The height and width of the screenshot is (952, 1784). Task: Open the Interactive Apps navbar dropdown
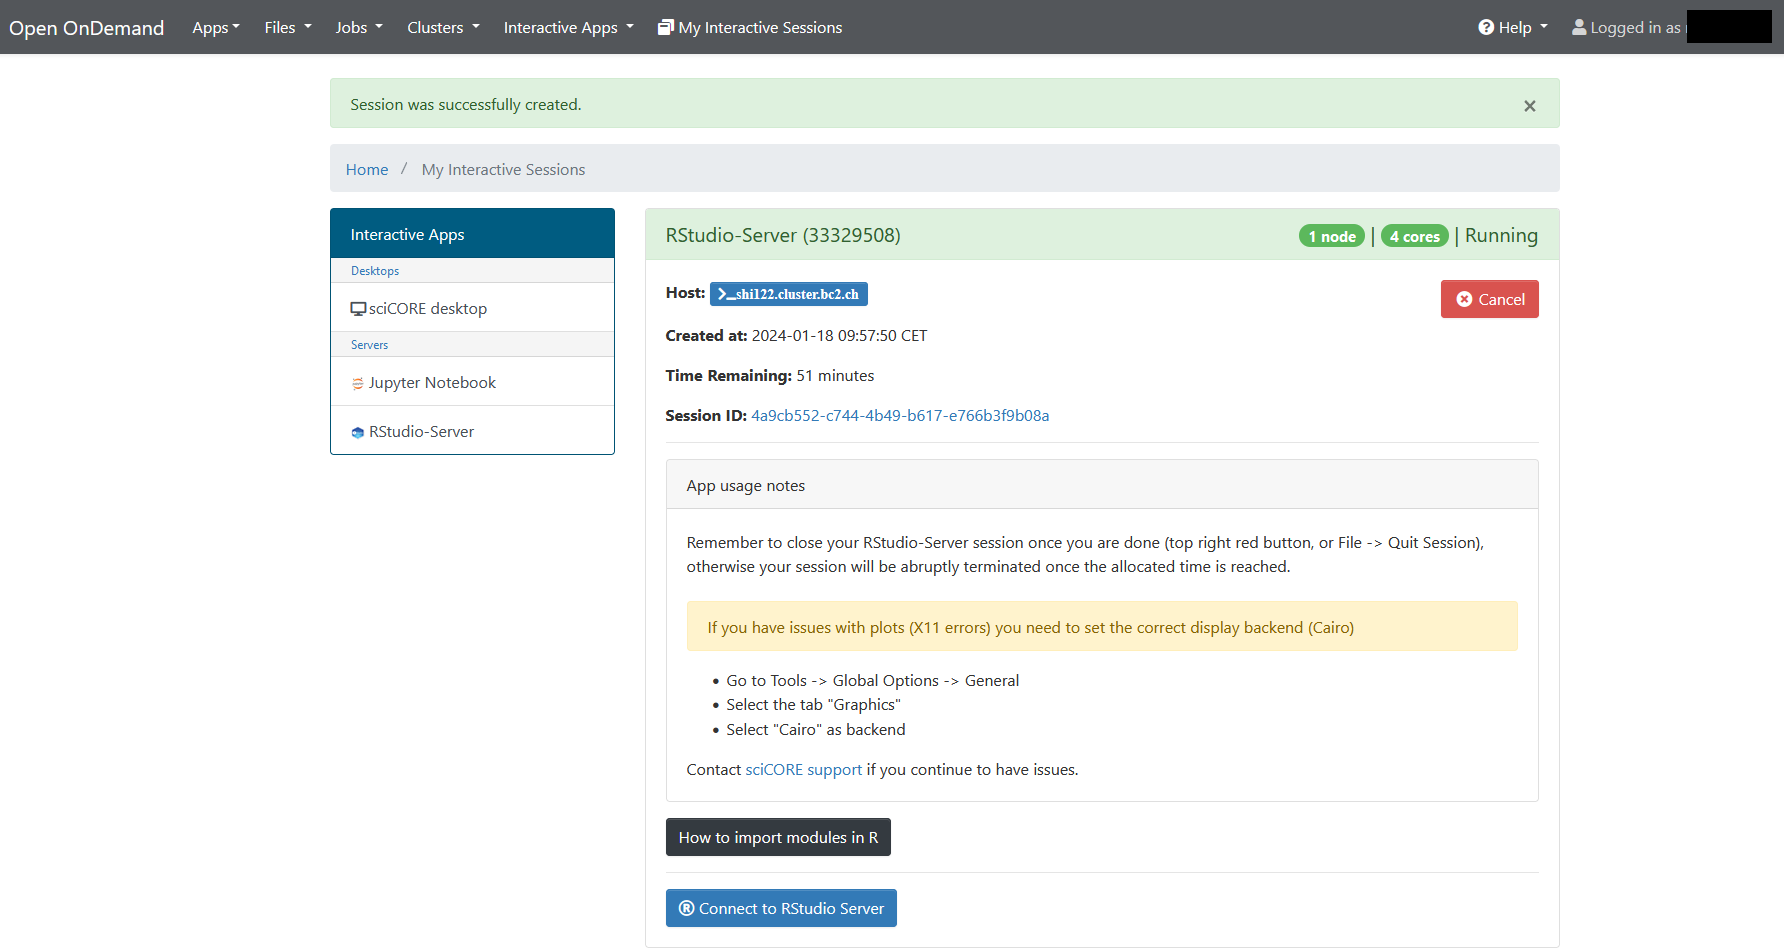[568, 28]
